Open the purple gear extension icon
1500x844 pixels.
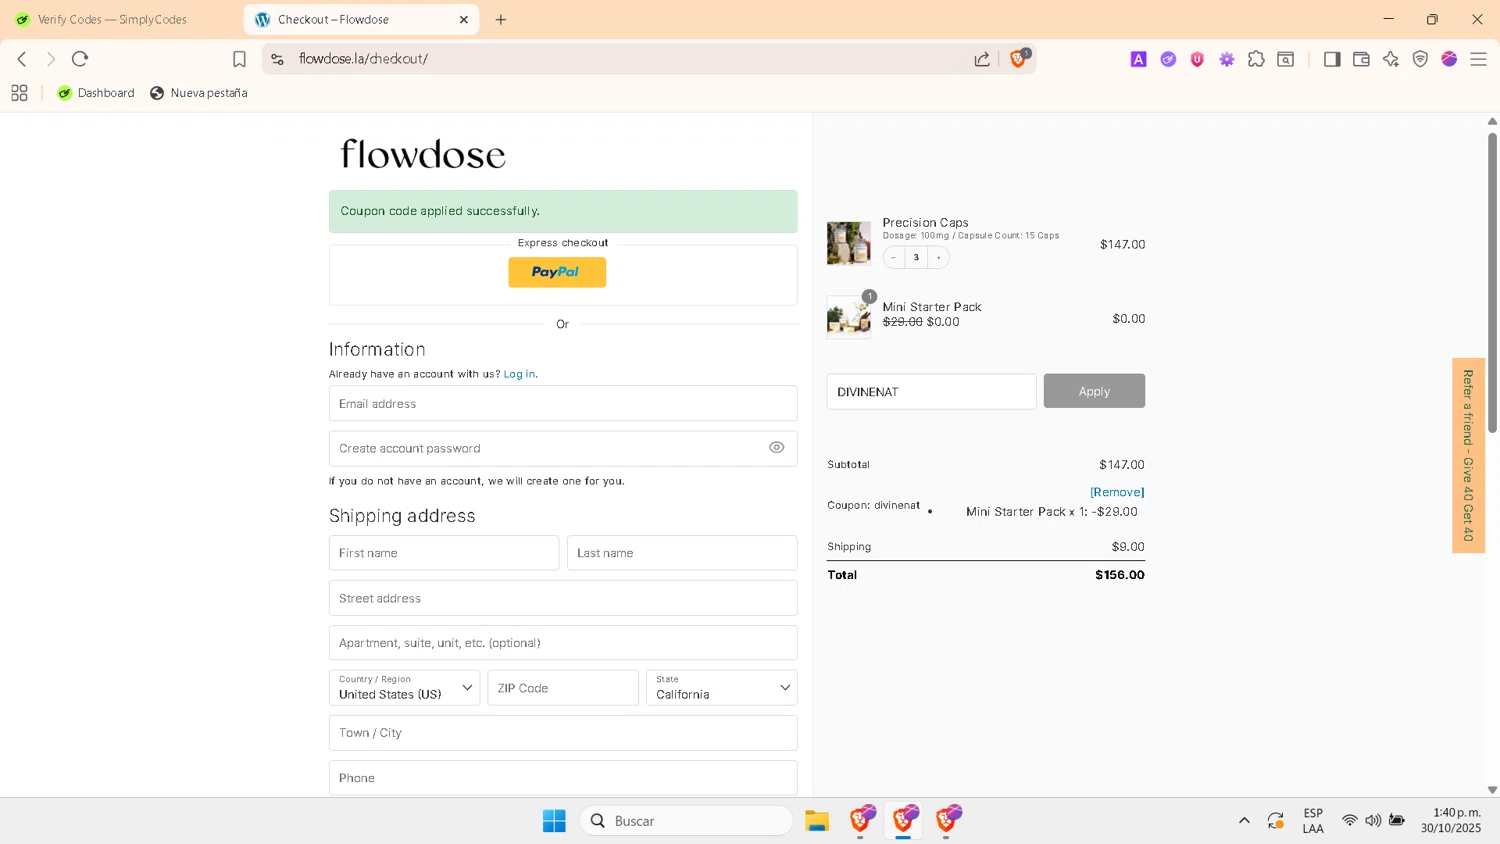tap(1227, 59)
